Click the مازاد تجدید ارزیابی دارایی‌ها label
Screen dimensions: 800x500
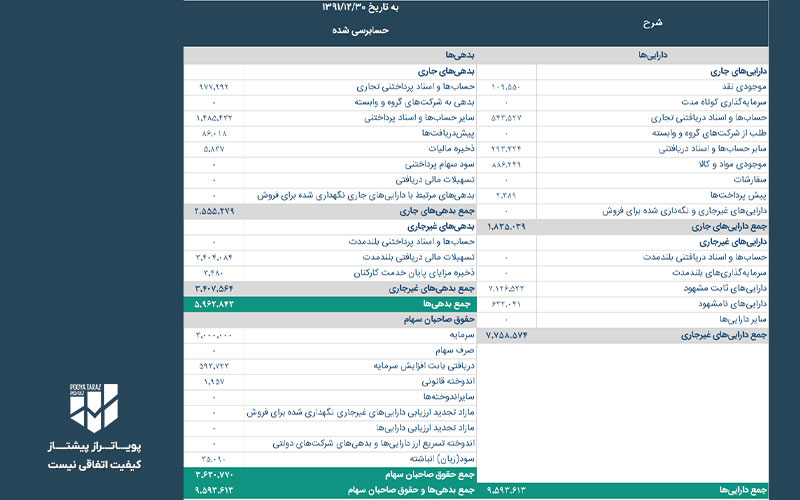(426, 428)
